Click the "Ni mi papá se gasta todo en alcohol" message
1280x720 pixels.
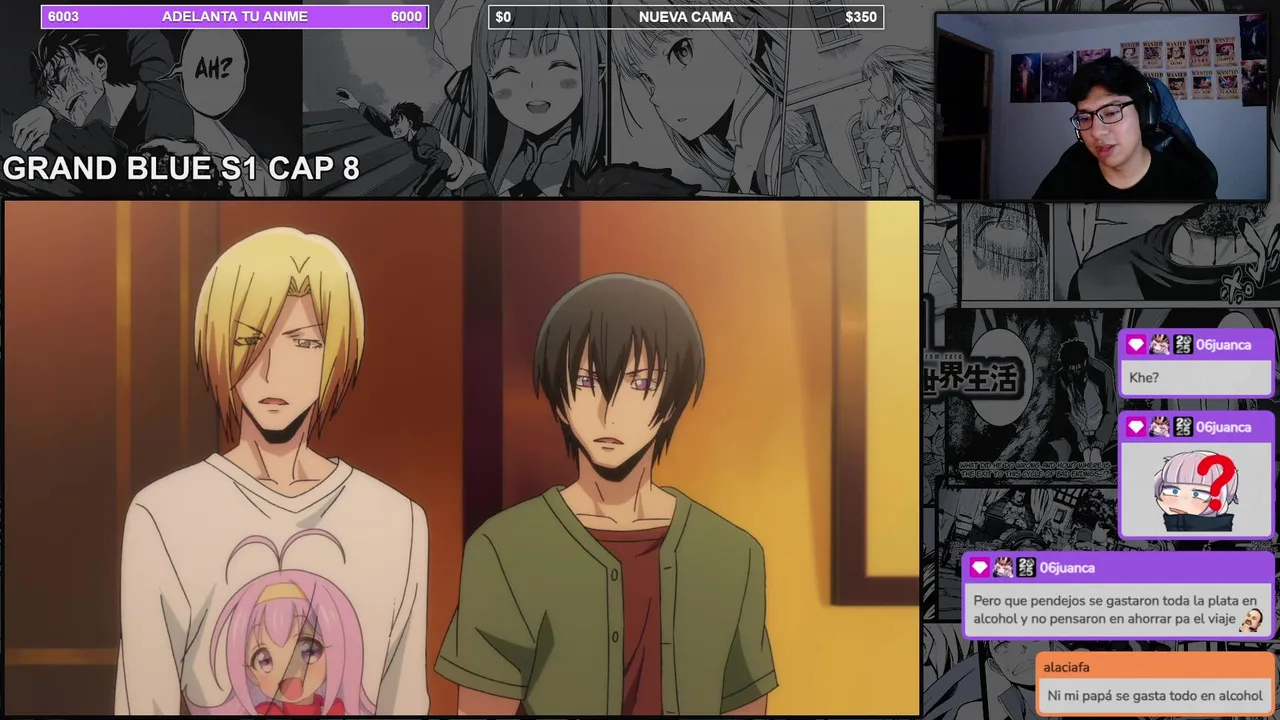tap(1155, 696)
